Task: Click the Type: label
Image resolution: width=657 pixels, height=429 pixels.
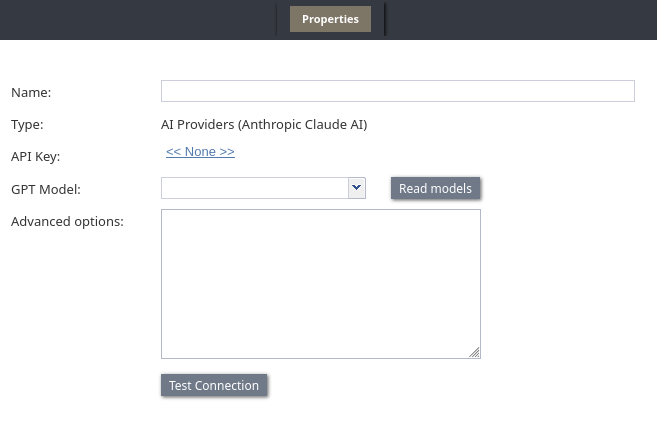Action: 27,125
